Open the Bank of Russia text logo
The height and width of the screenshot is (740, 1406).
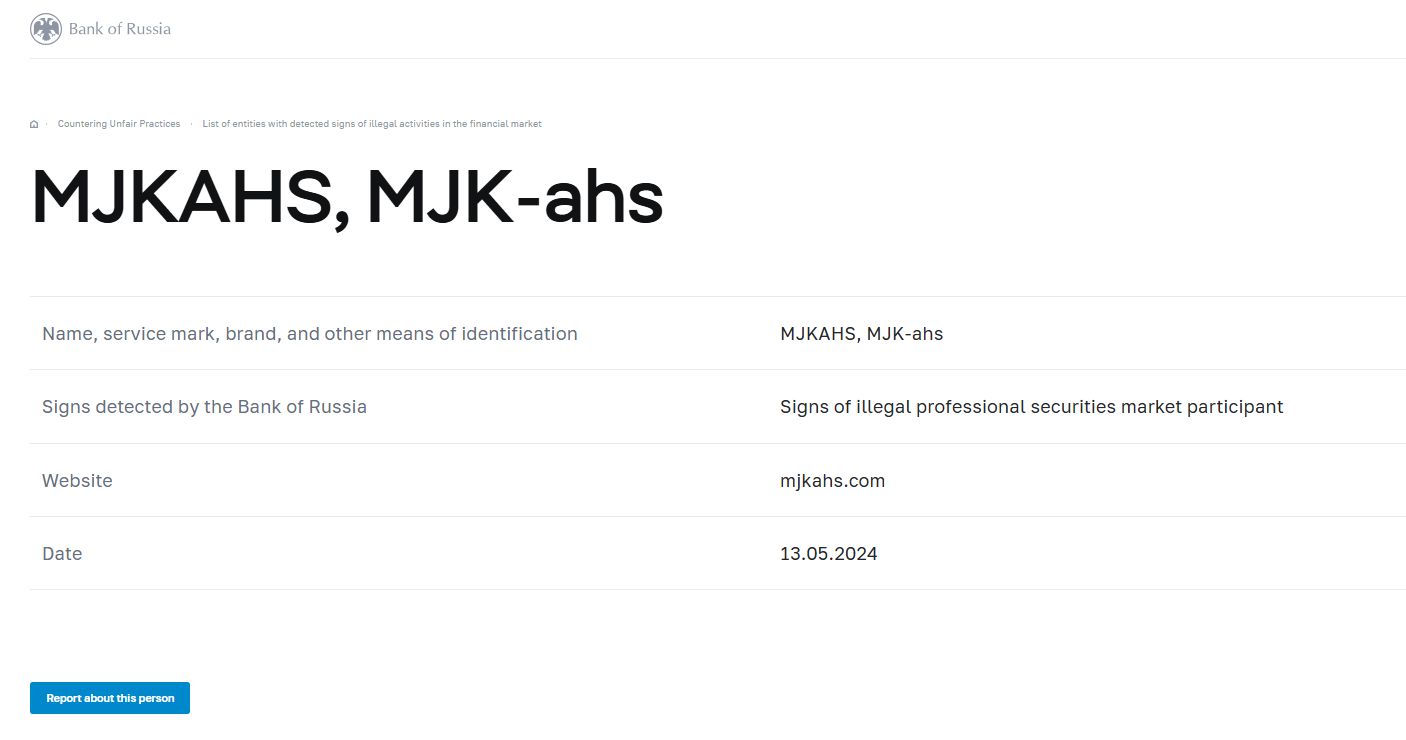click(x=119, y=29)
